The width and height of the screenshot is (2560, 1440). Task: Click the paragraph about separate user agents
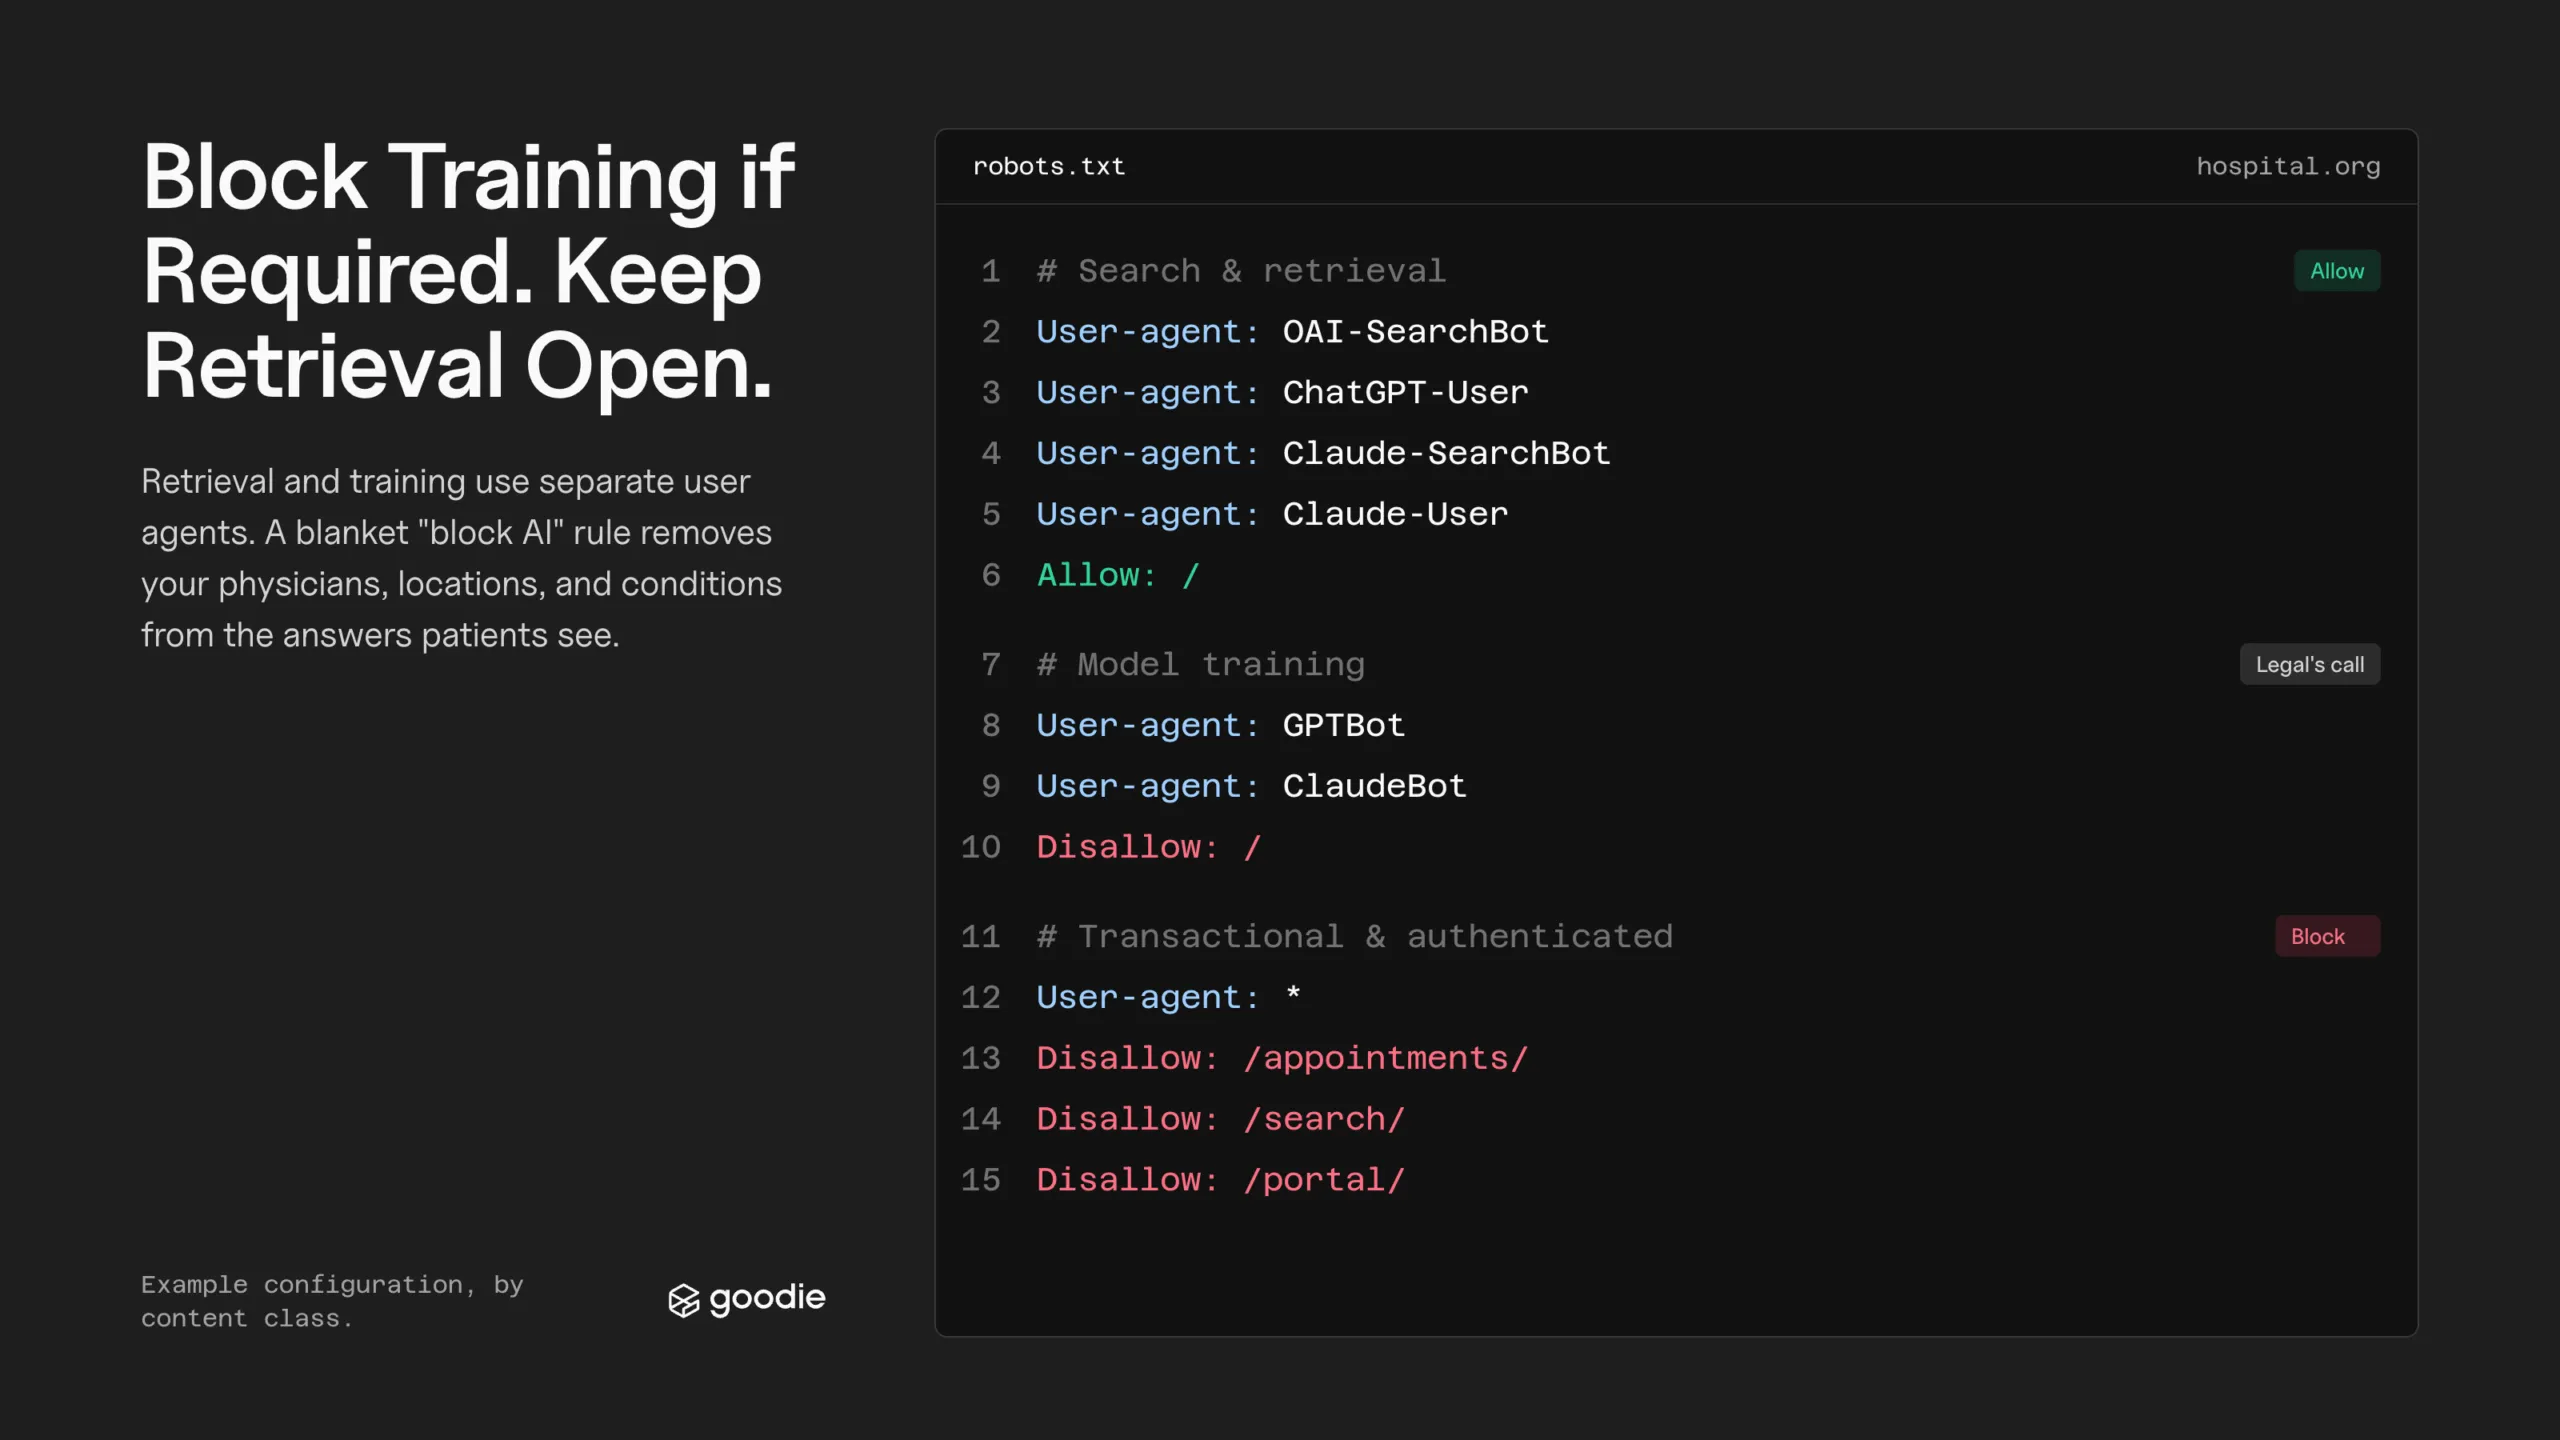pyautogui.click(x=461, y=558)
